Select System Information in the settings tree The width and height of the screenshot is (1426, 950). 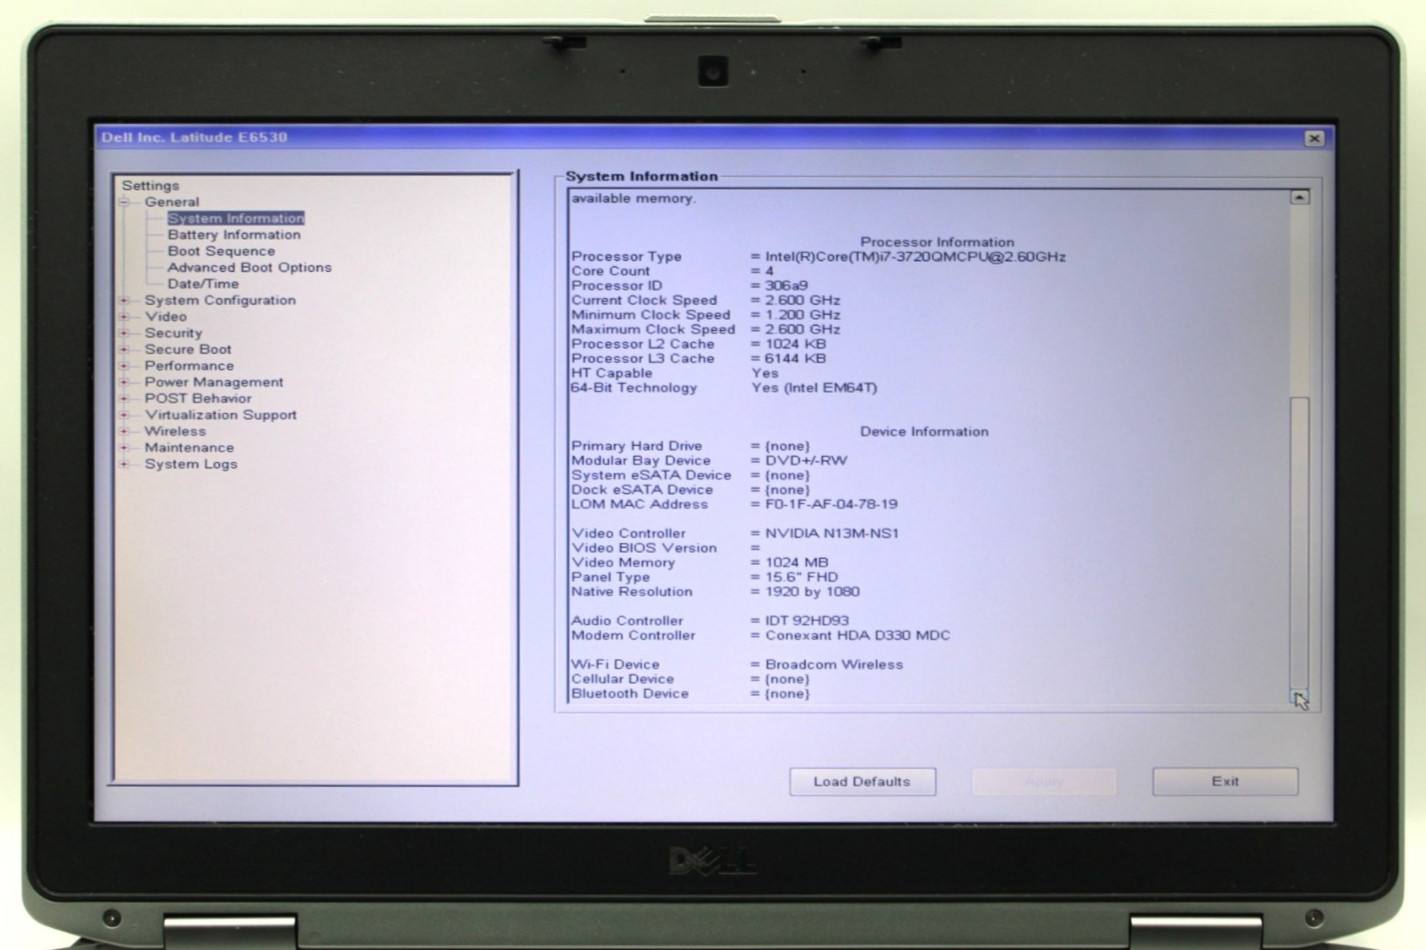pyautogui.click(x=236, y=218)
